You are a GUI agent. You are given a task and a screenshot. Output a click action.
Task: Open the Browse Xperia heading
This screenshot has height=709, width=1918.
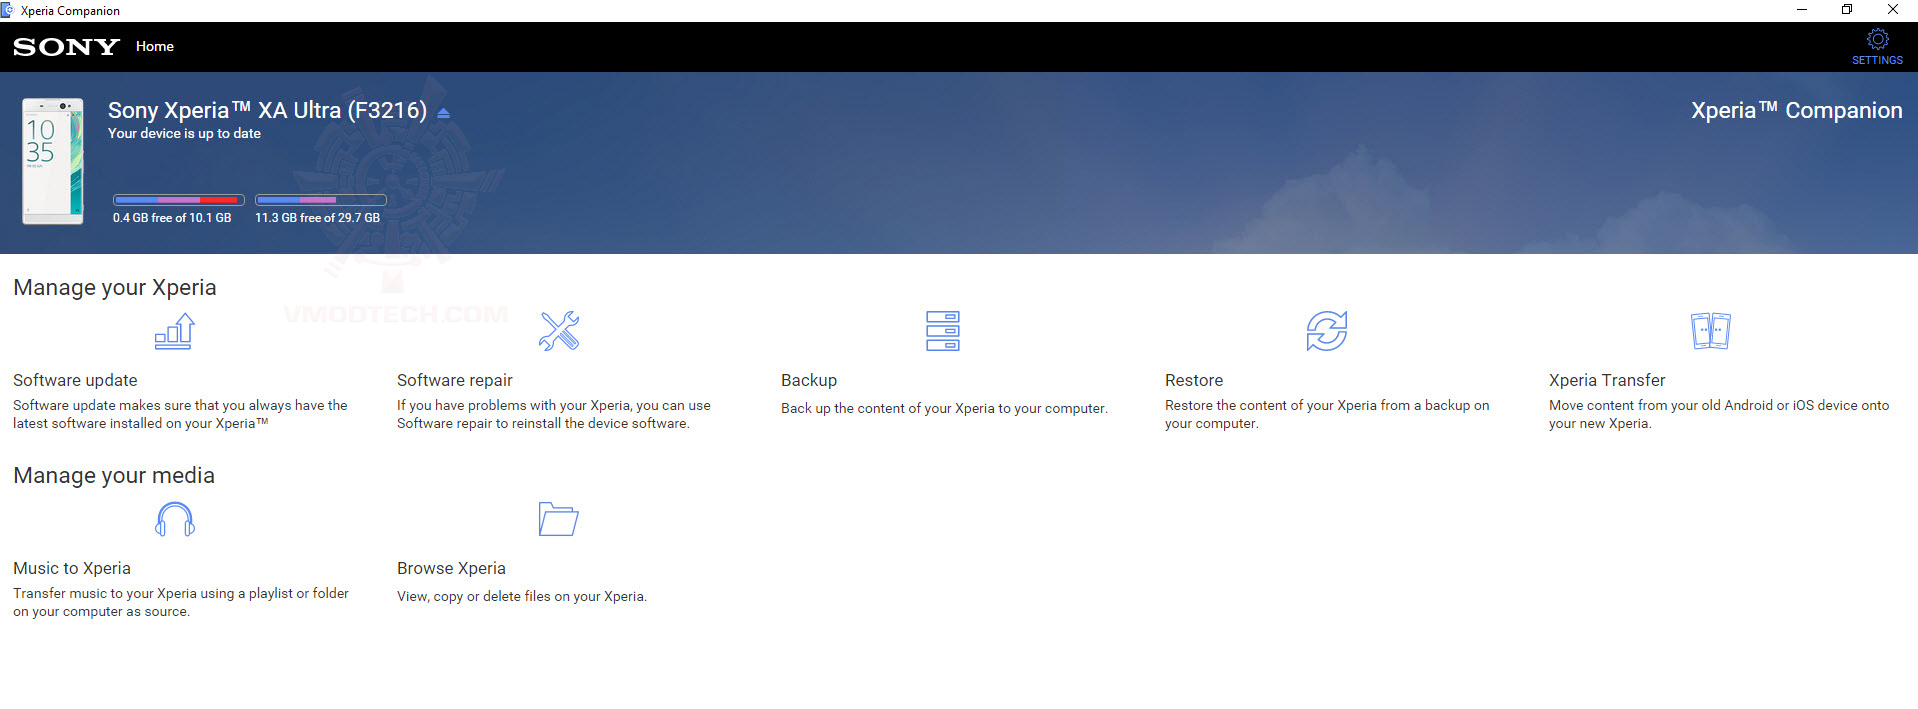pos(451,568)
